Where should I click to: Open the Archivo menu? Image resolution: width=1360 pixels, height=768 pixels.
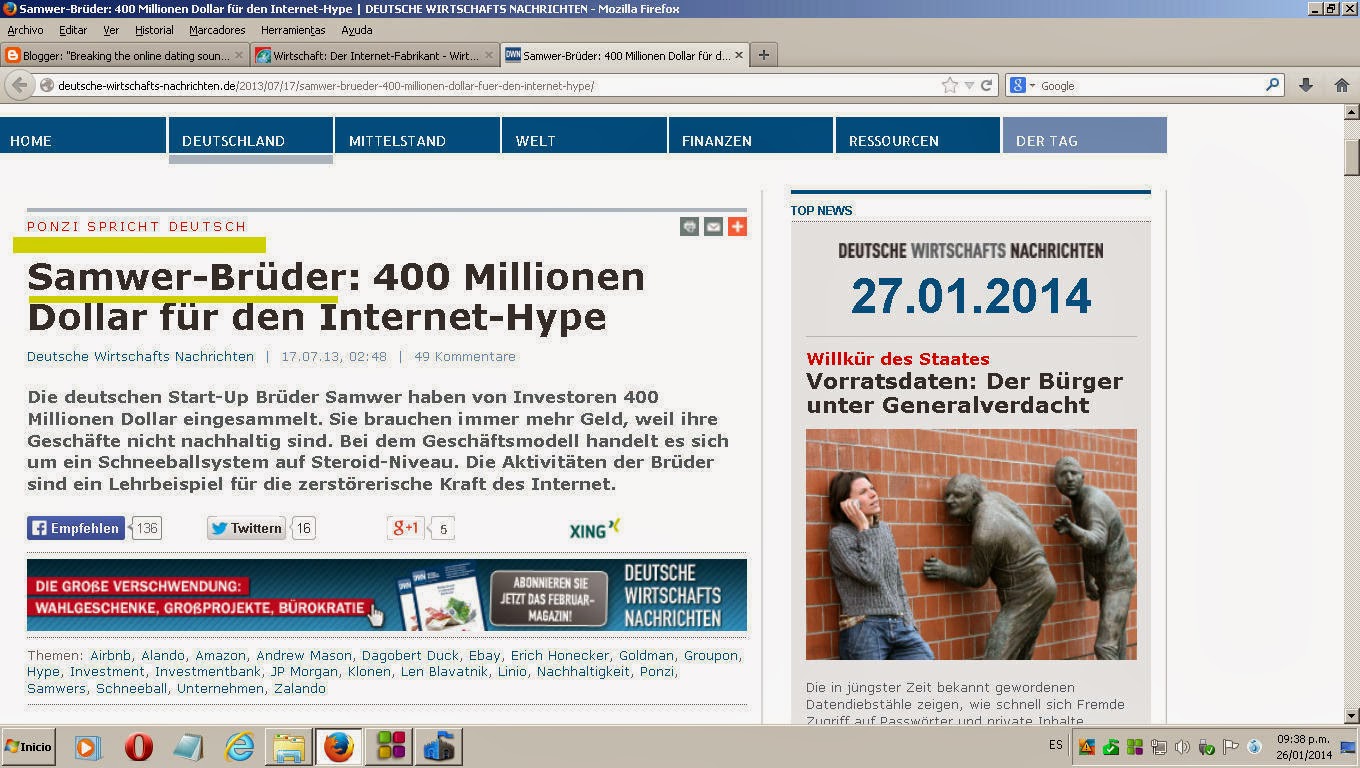tap(25, 30)
